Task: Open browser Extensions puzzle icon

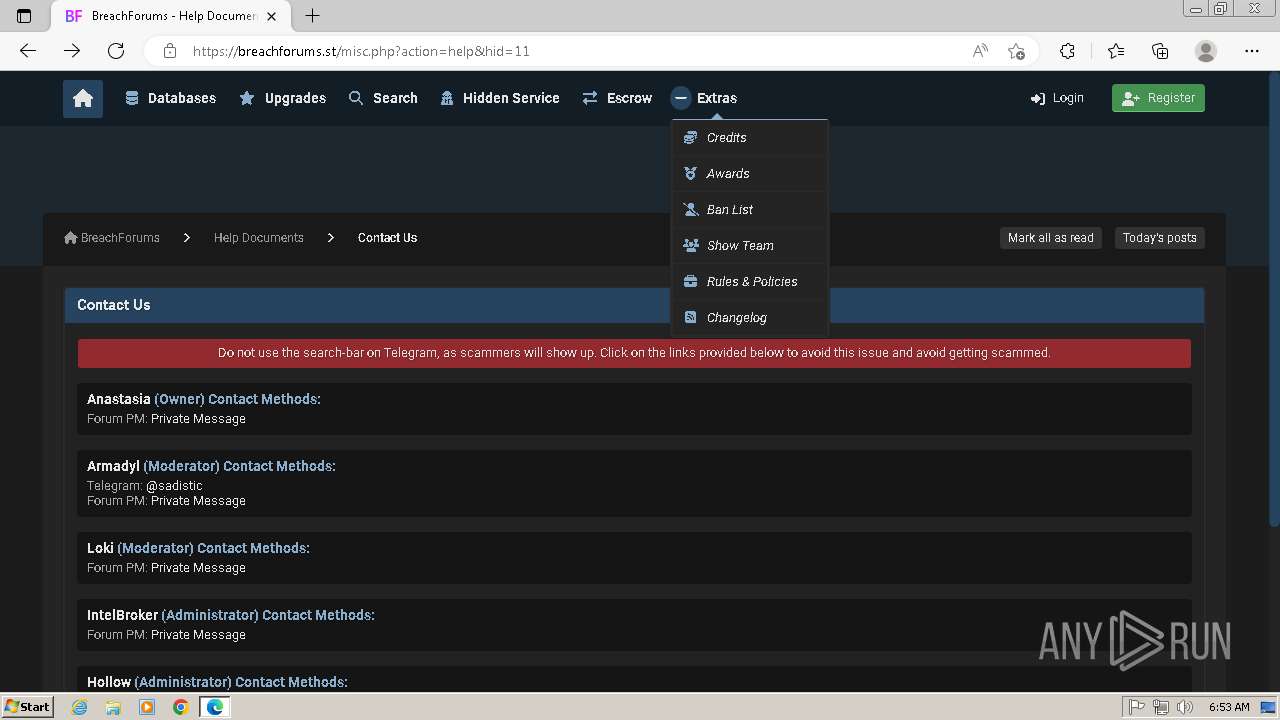Action: click(1067, 51)
